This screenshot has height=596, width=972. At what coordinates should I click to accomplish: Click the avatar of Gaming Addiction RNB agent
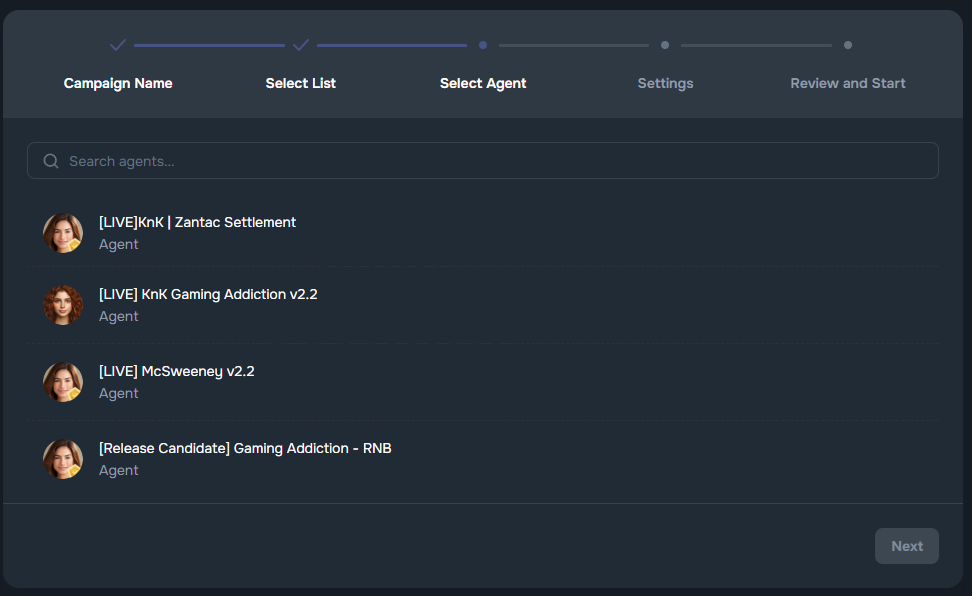click(62, 459)
